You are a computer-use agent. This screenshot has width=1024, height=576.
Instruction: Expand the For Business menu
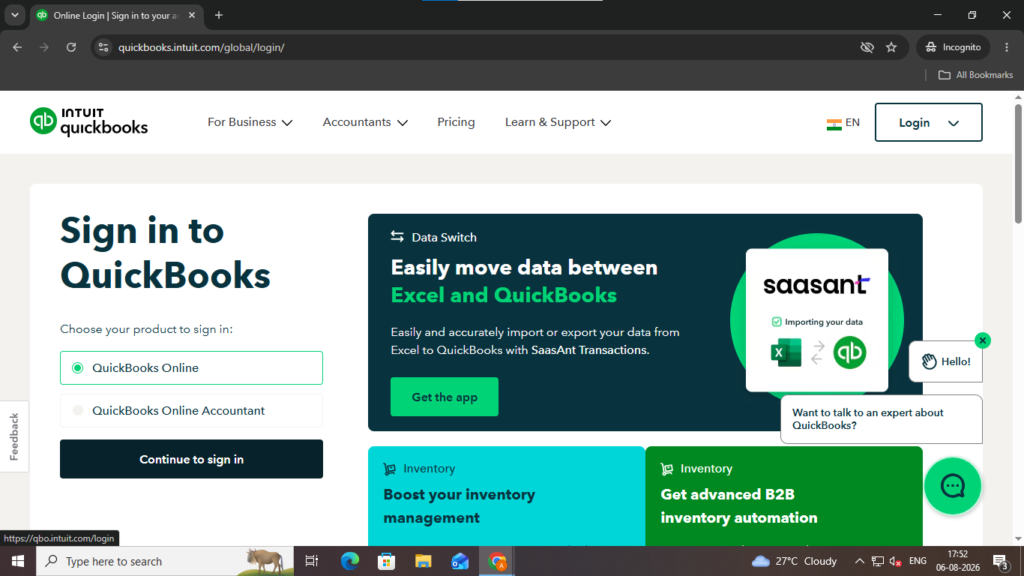(x=250, y=122)
